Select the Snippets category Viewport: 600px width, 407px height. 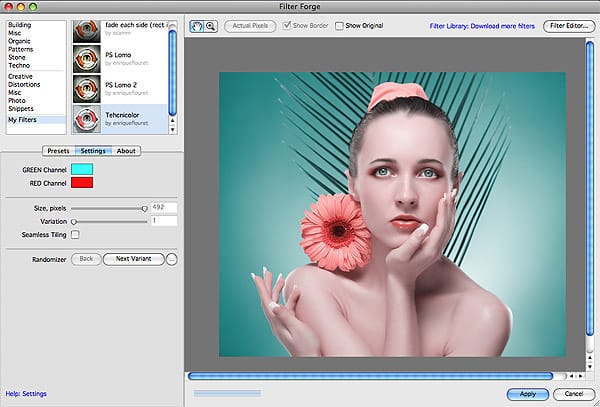tap(21, 109)
